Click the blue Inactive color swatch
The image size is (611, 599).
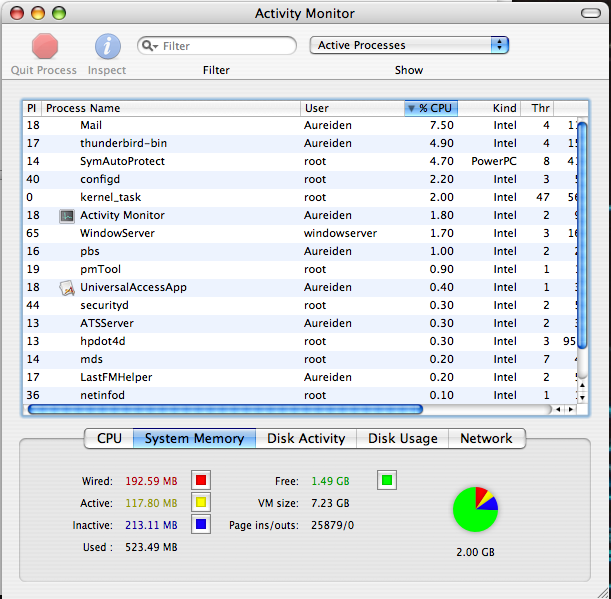(201, 524)
